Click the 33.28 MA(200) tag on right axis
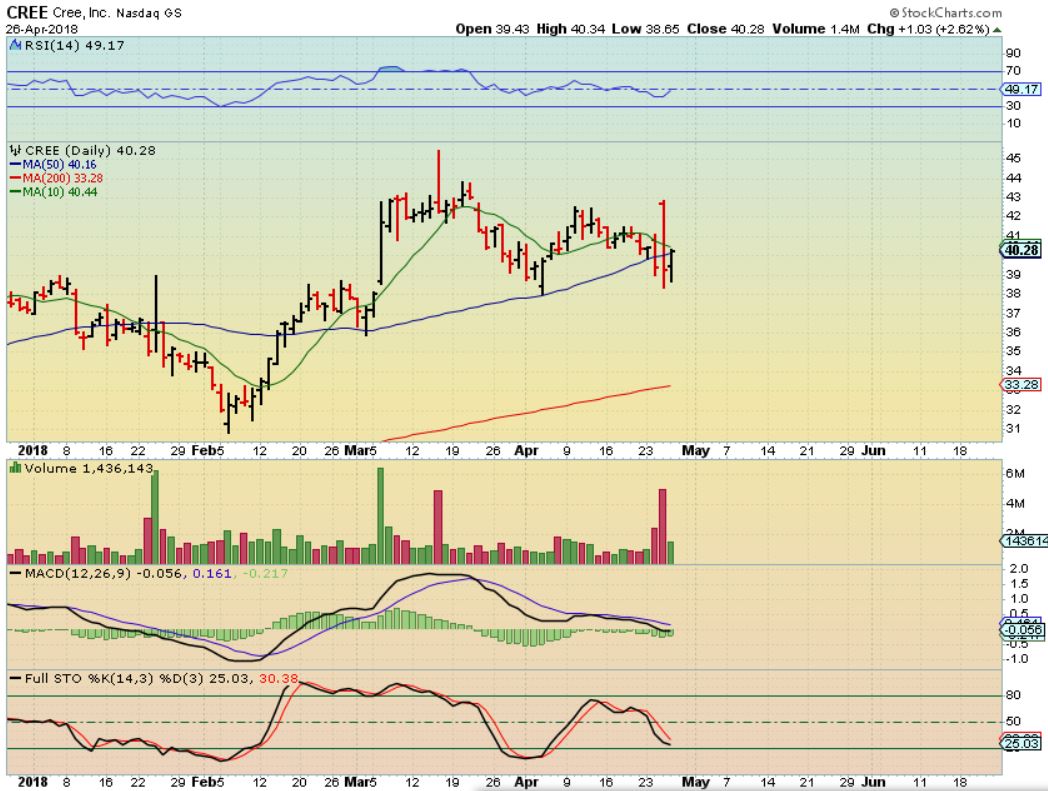 [1021, 384]
